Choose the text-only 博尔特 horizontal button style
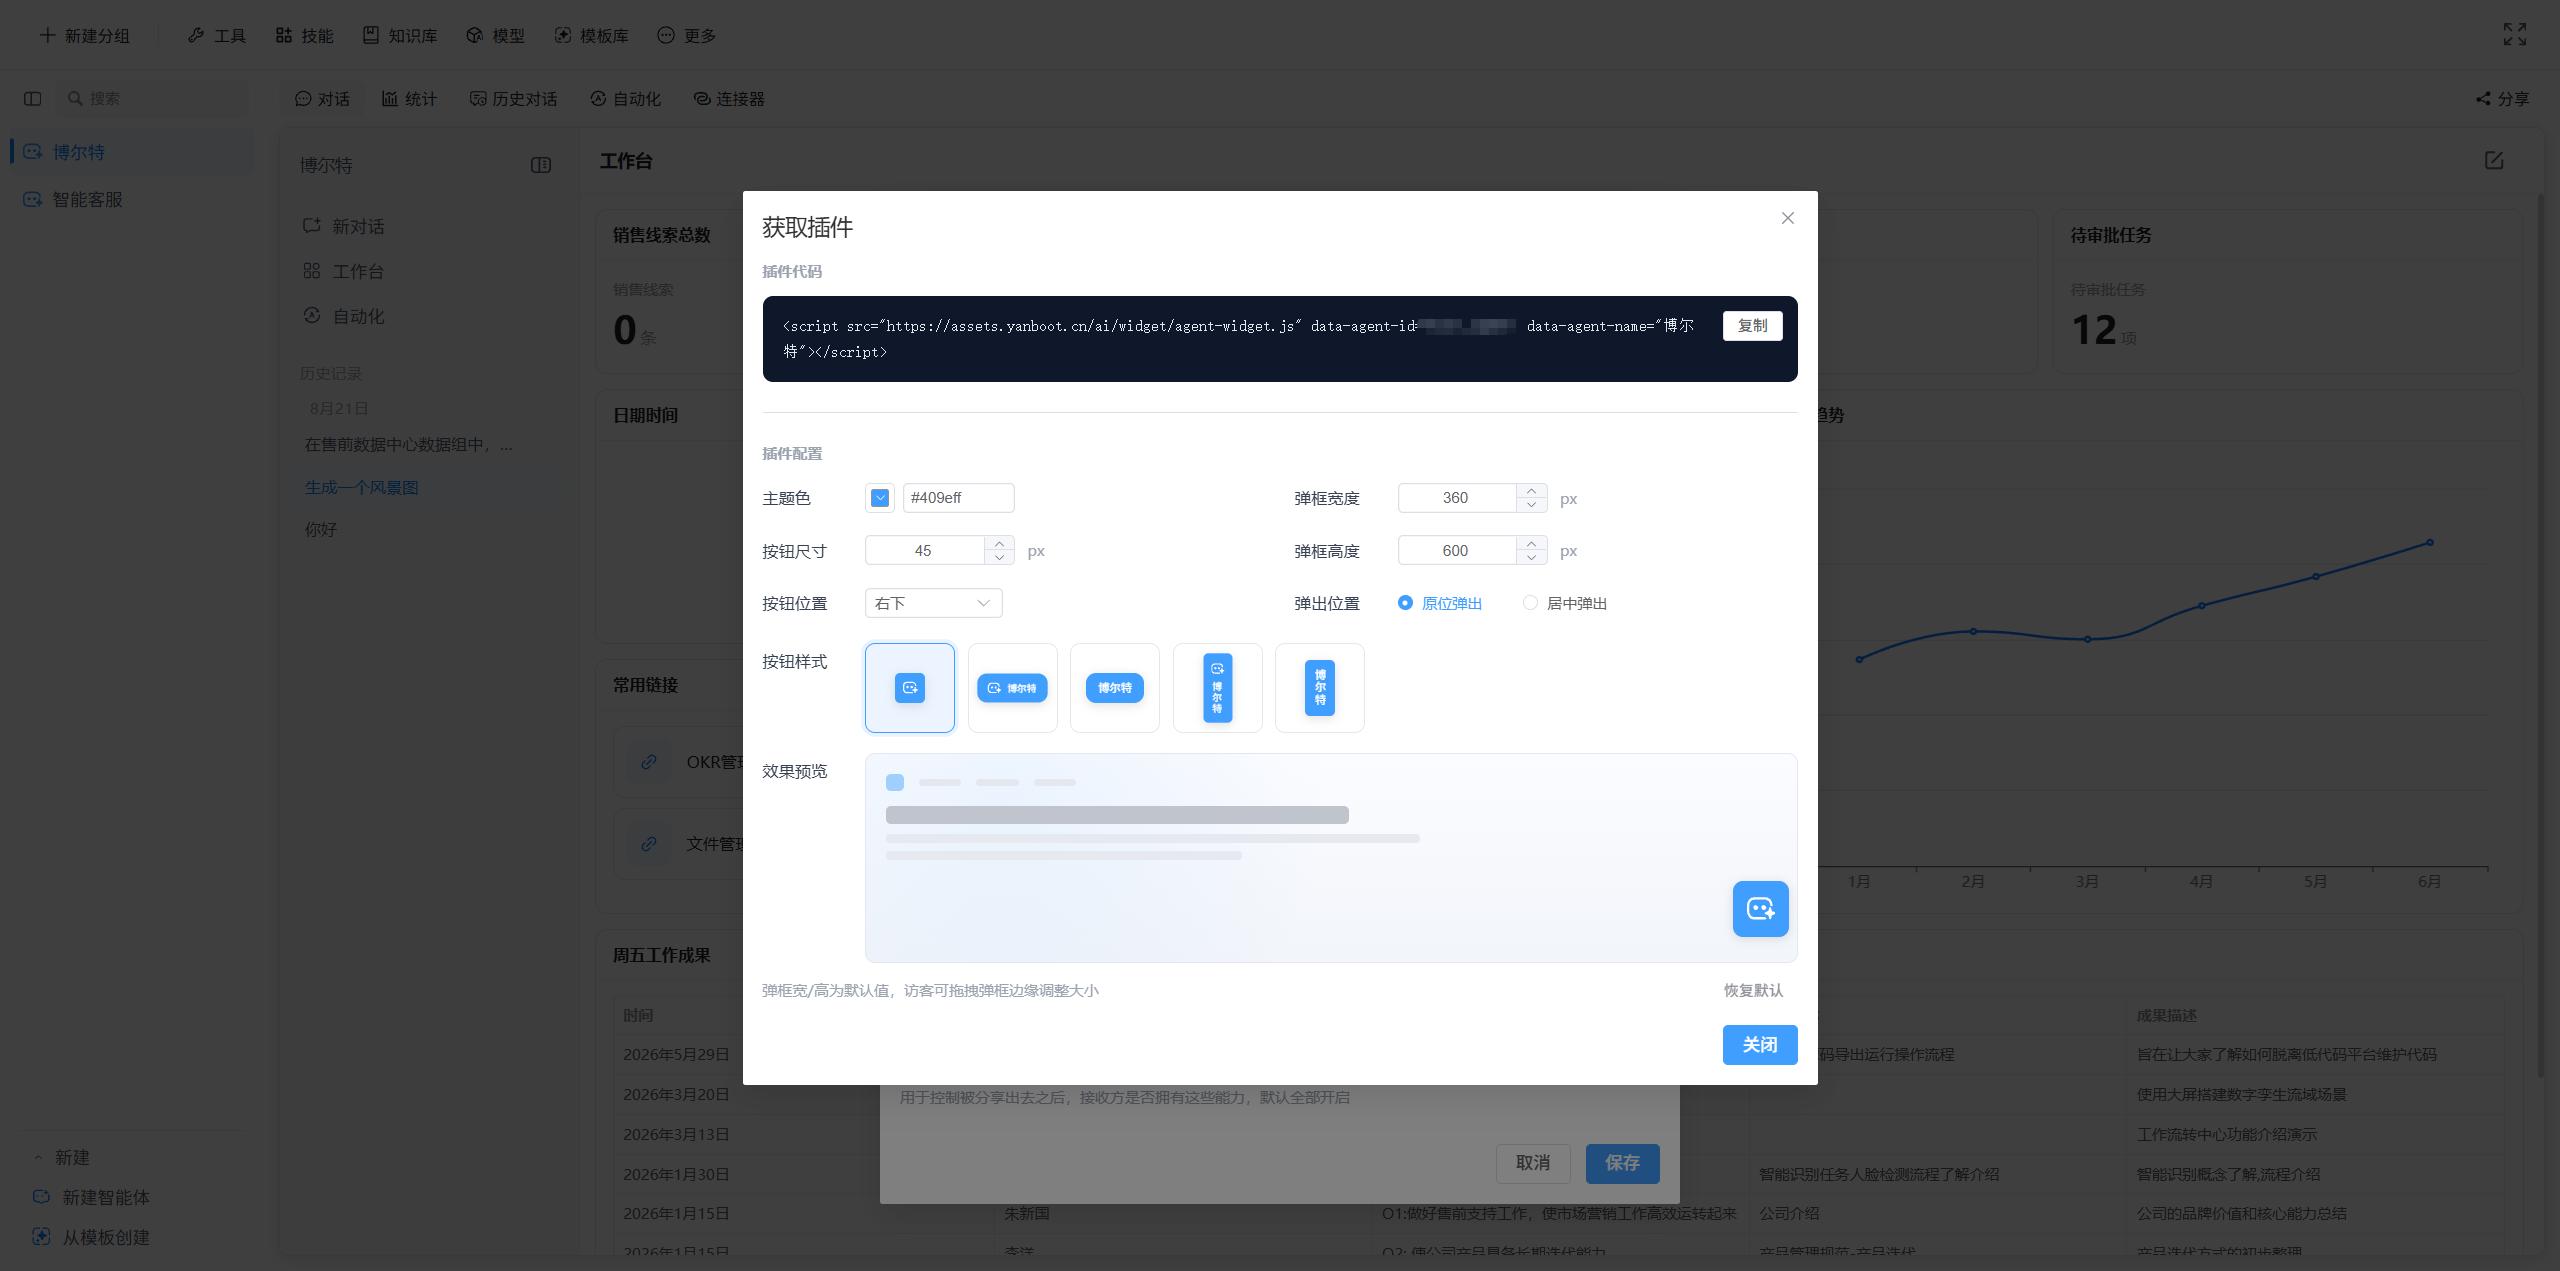The width and height of the screenshot is (2560, 1271). [1115, 688]
